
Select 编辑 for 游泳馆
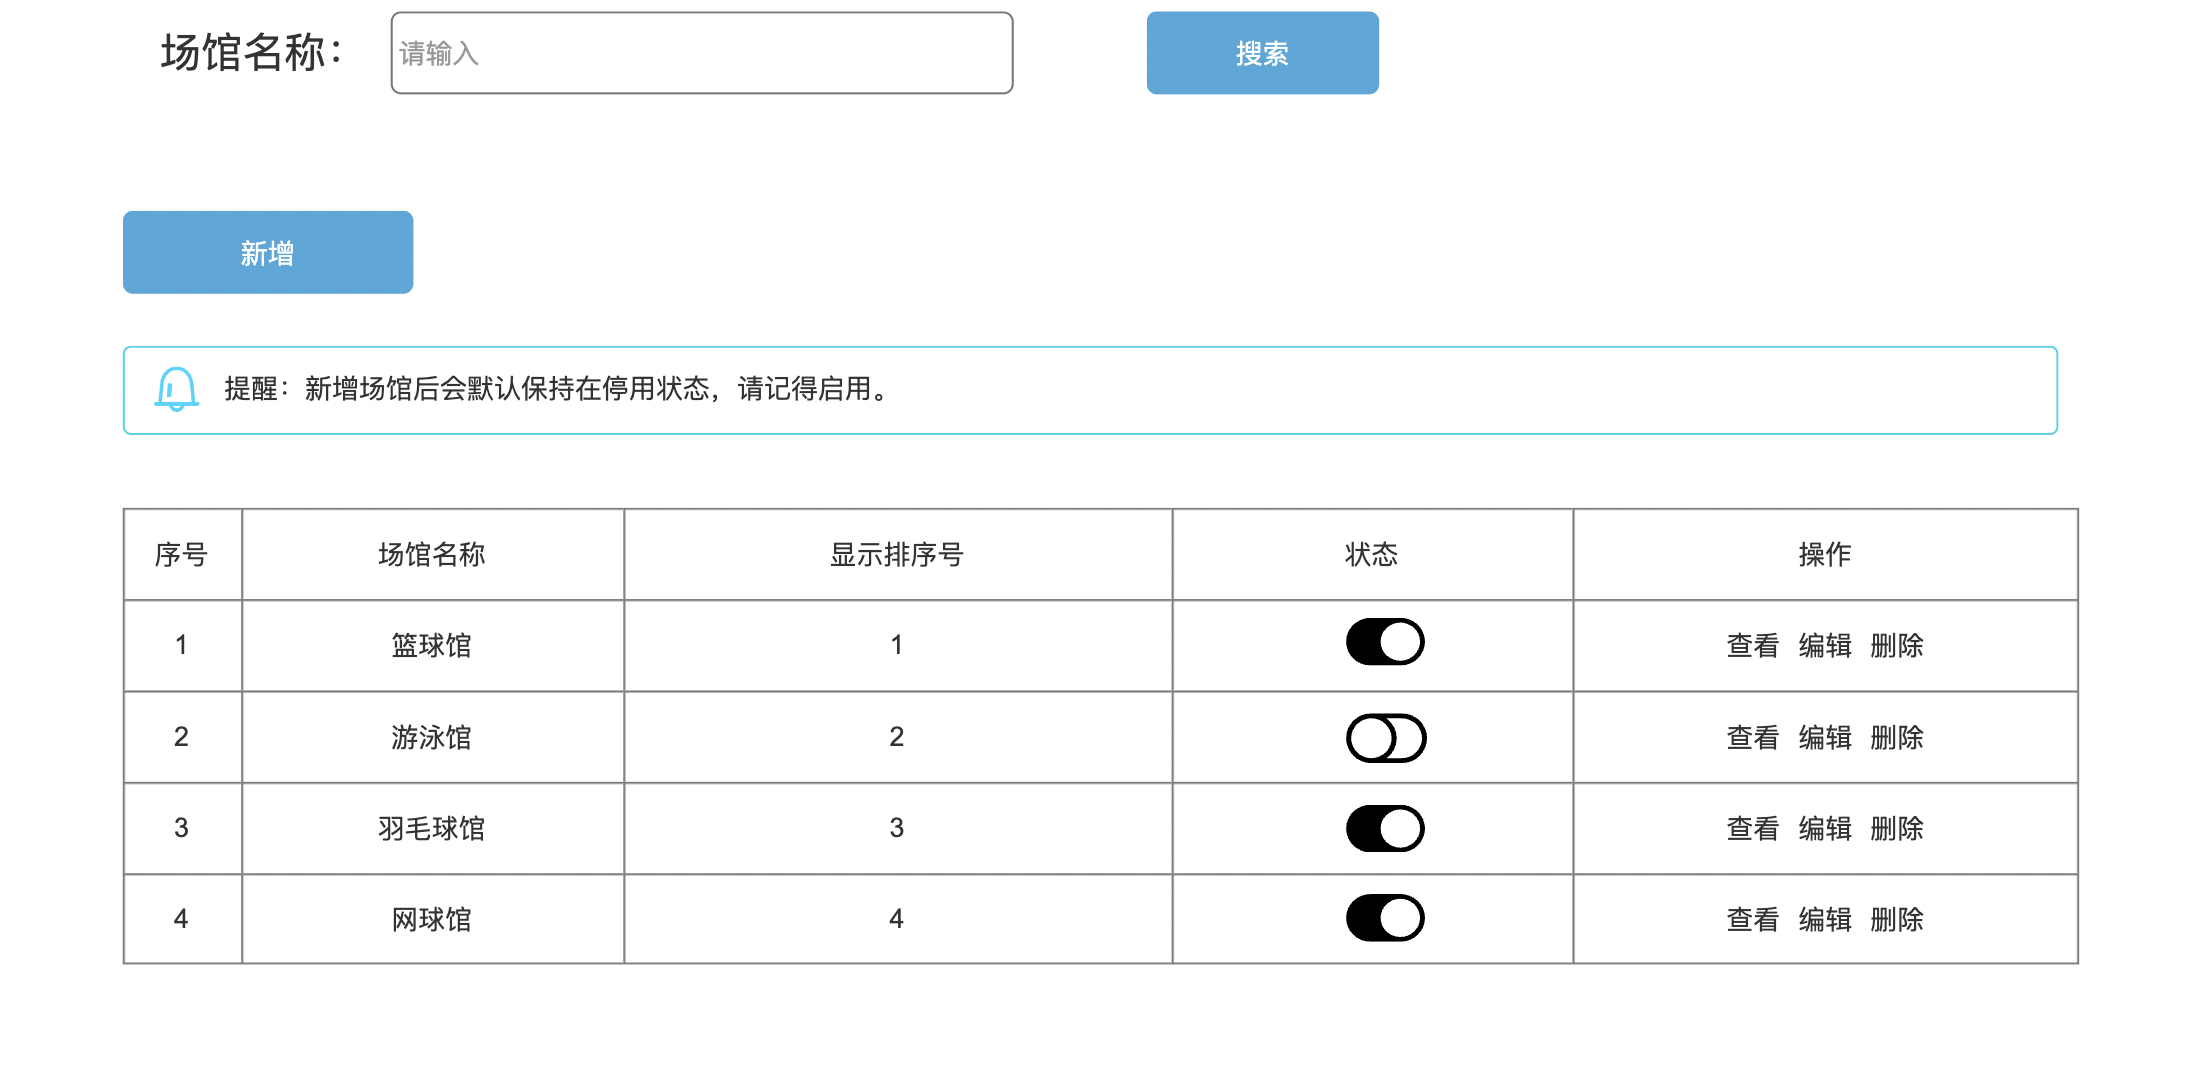click(1825, 738)
